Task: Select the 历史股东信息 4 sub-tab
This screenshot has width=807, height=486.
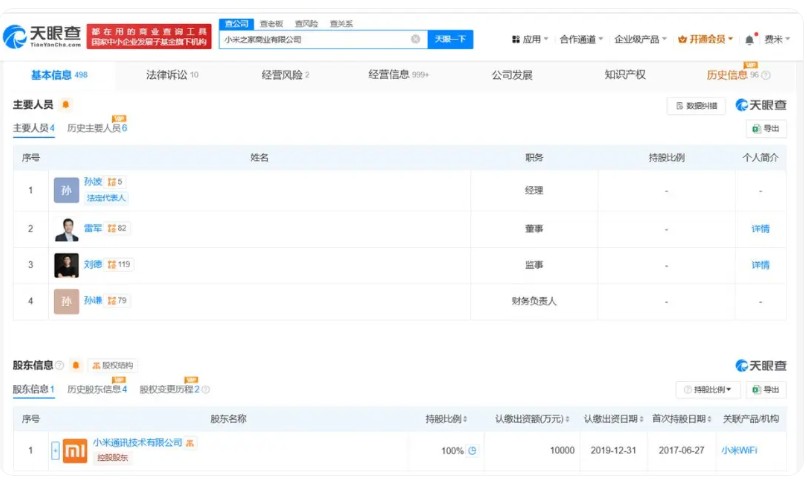Action: point(97,389)
